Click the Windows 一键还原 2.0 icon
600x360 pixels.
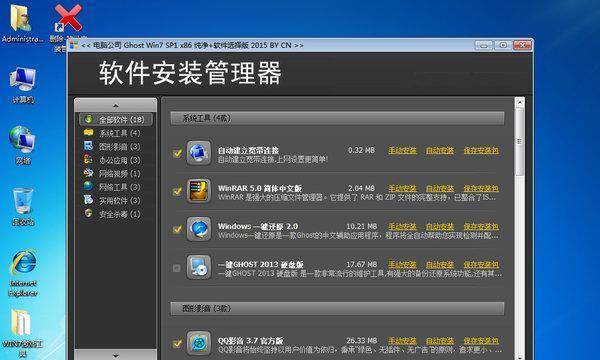(199, 229)
